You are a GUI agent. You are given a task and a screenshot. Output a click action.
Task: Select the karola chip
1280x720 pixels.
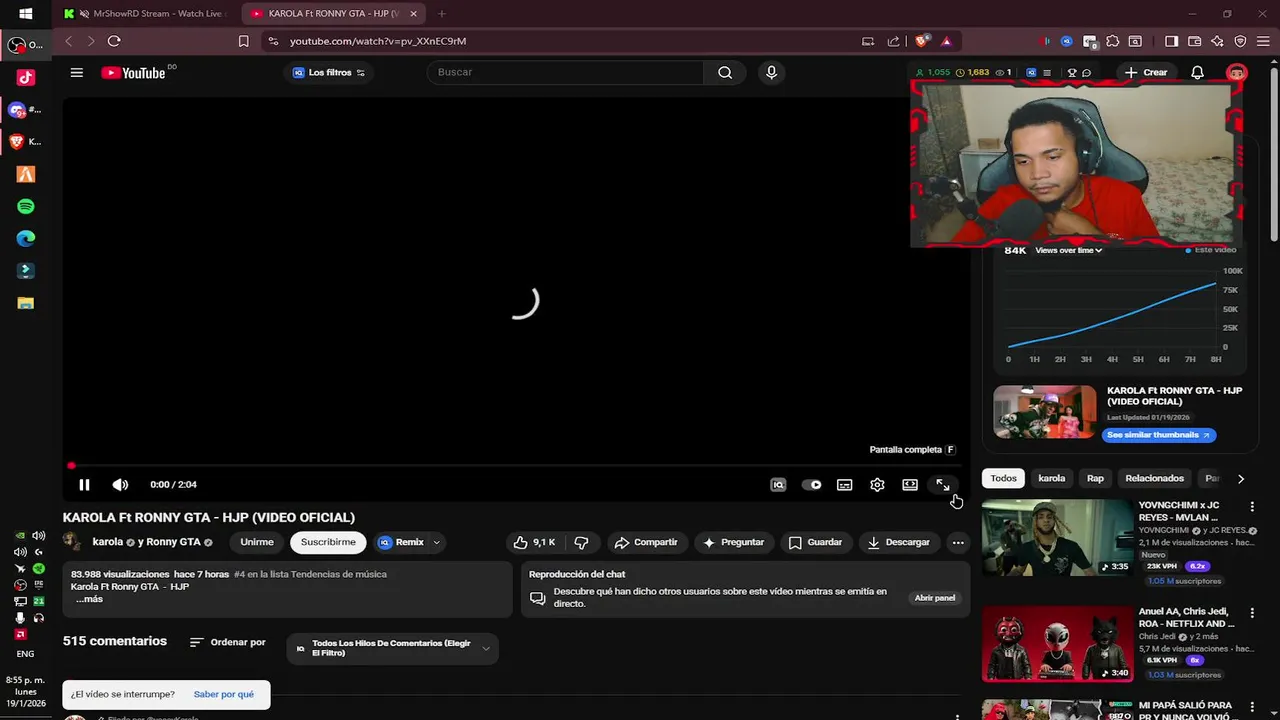[1052, 478]
